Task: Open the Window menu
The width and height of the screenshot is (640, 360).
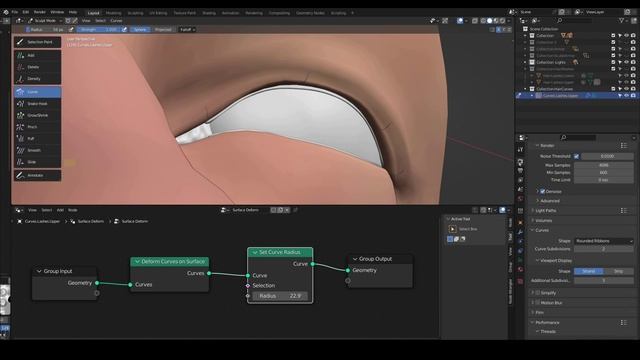Action: (x=57, y=12)
